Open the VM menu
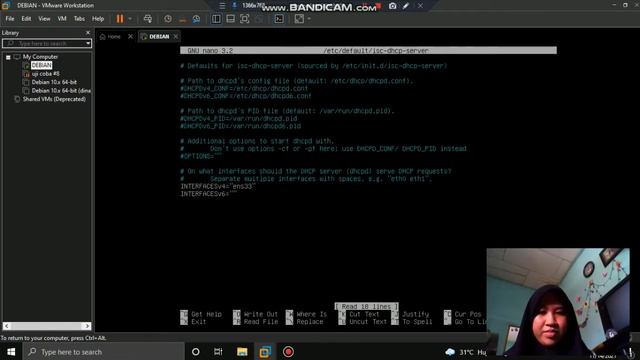Image resolution: width=640 pixels, height=360 pixels. click(x=62, y=19)
